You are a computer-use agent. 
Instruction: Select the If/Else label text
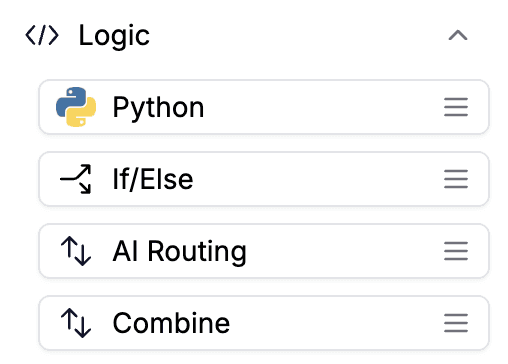[x=153, y=179]
